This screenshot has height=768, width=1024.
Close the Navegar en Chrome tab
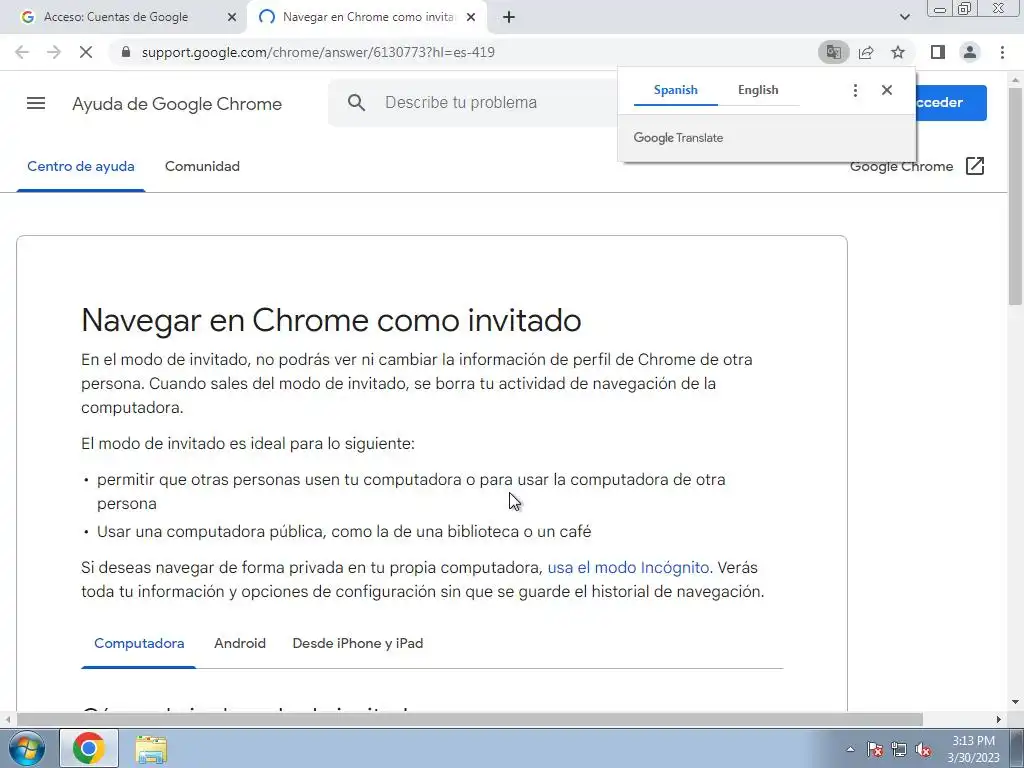point(471,17)
